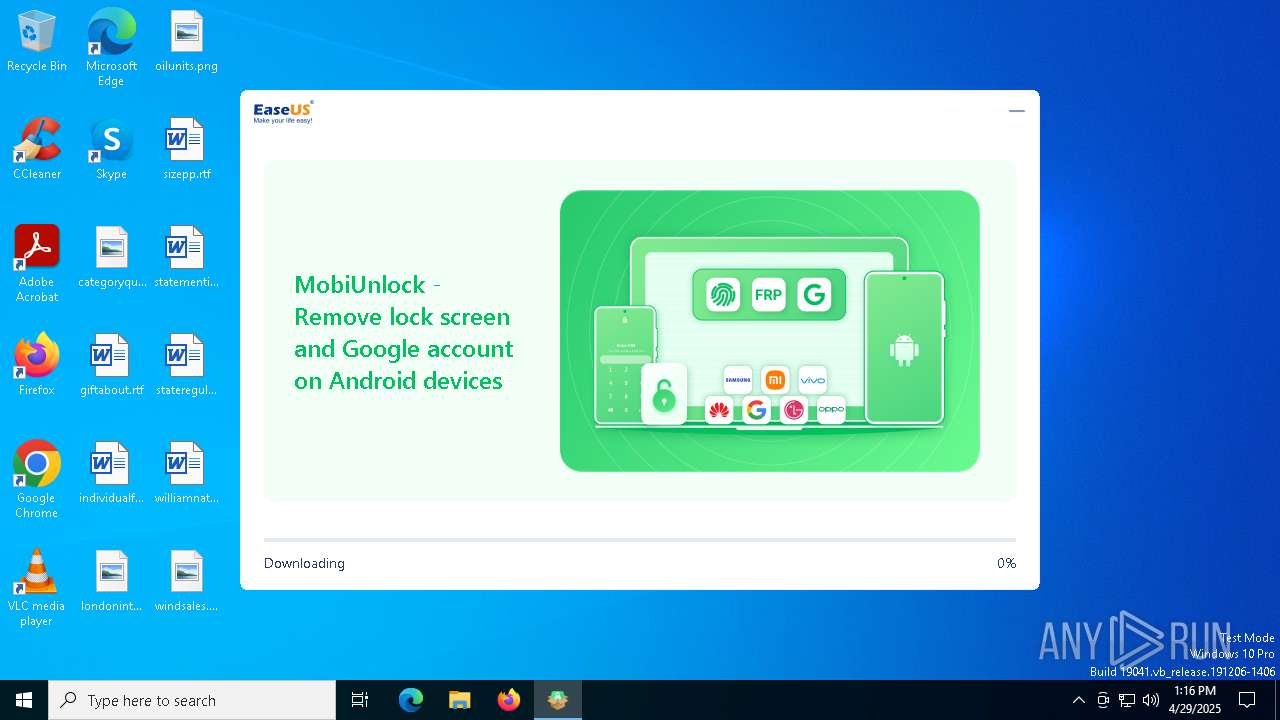Open File Explorer from the taskbar
This screenshot has width=1280, height=720.
point(459,700)
